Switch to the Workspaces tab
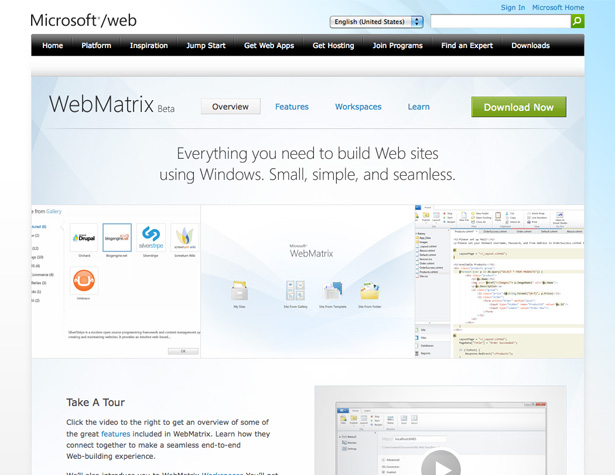 358,107
